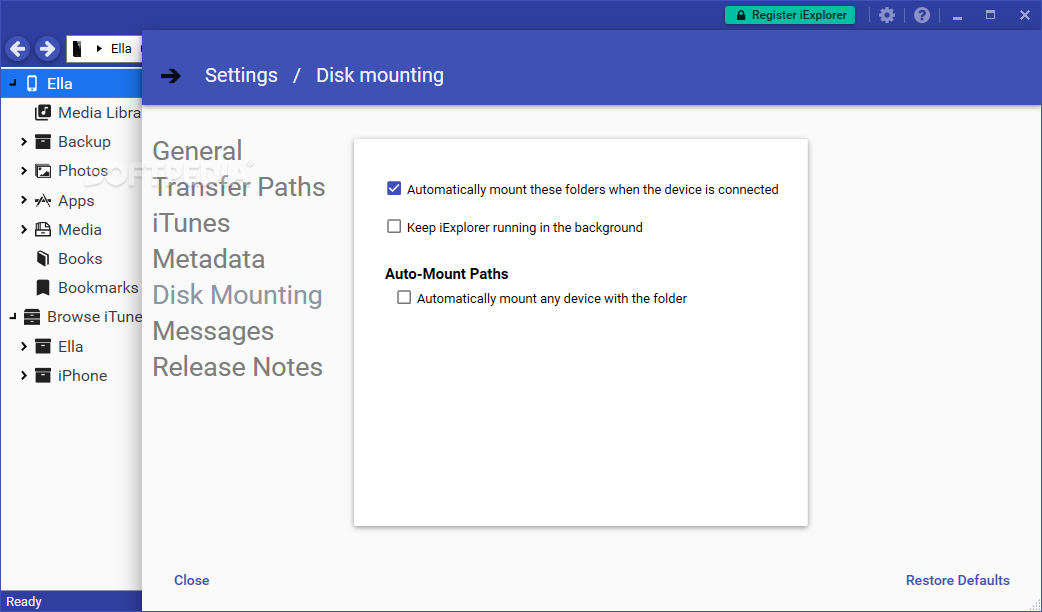Viewport: 1042px width, 612px height.
Task: Click the device icon in the path bar
Action: [x=77, y=49]
